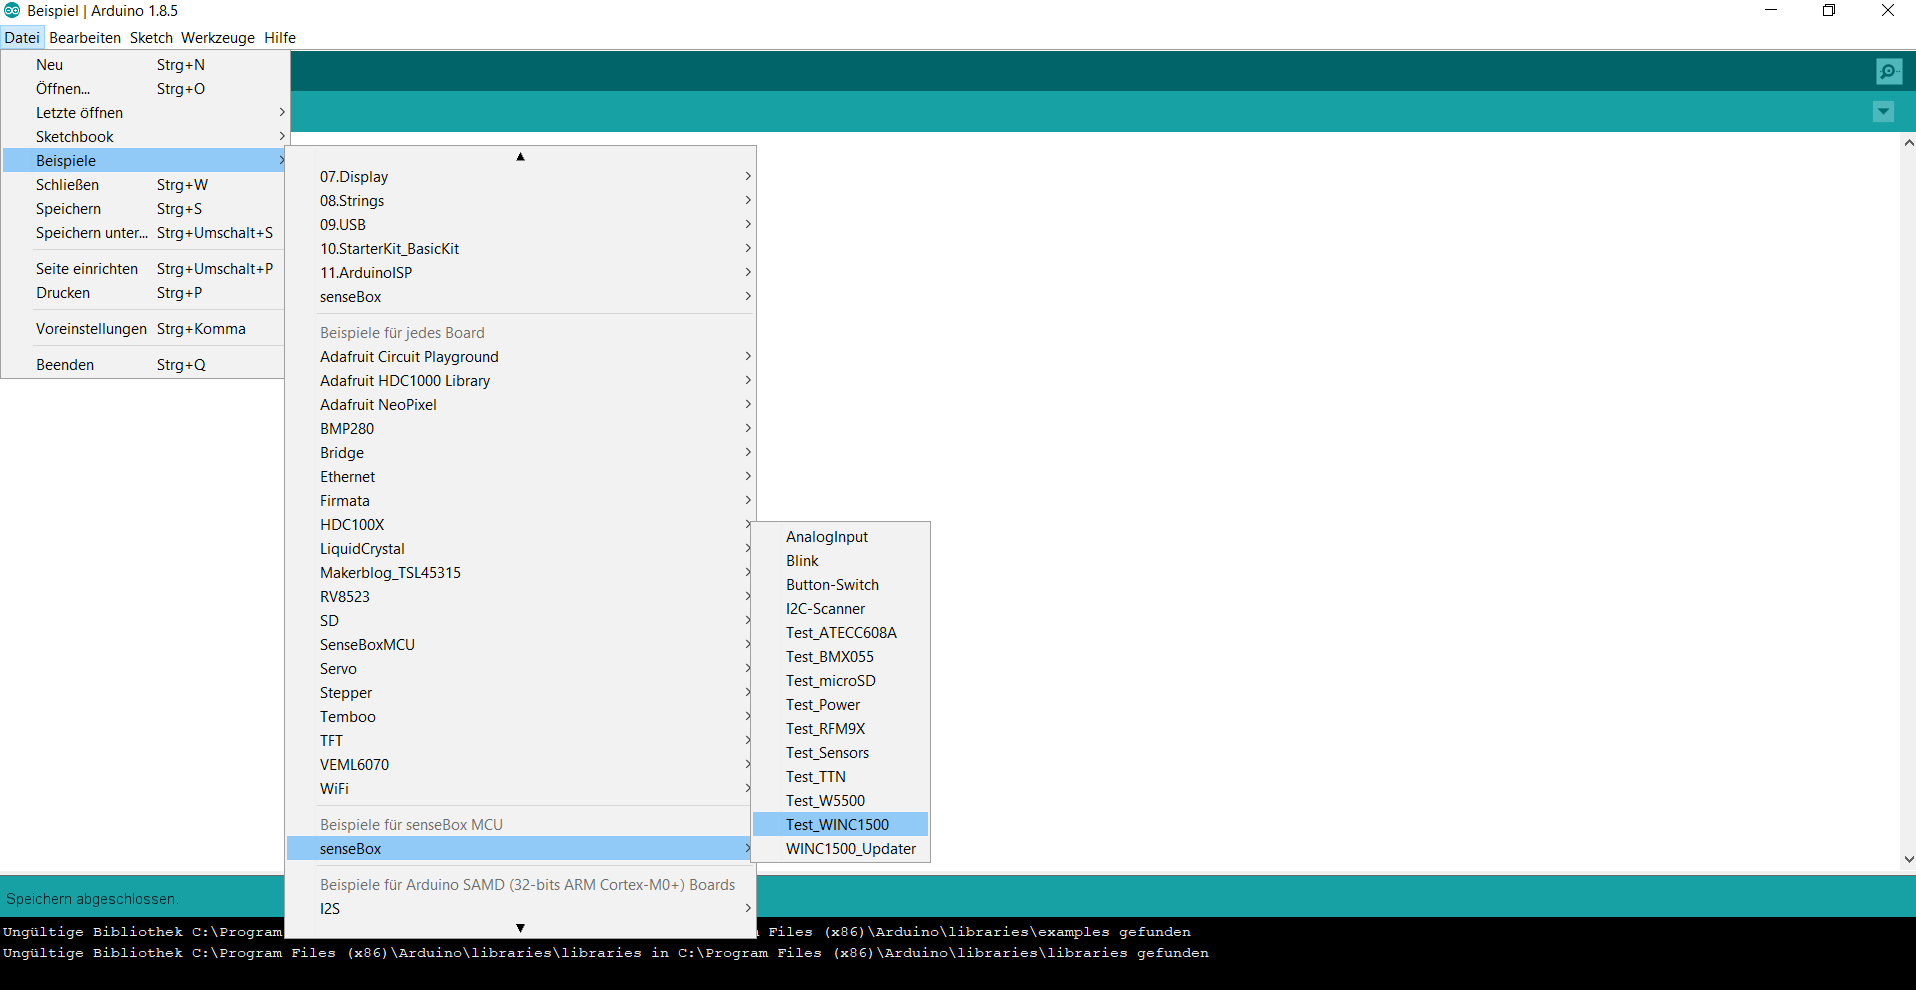Expand SenseBoxMCU examples
Viewport: 1916px width, 990px height.
521,645
